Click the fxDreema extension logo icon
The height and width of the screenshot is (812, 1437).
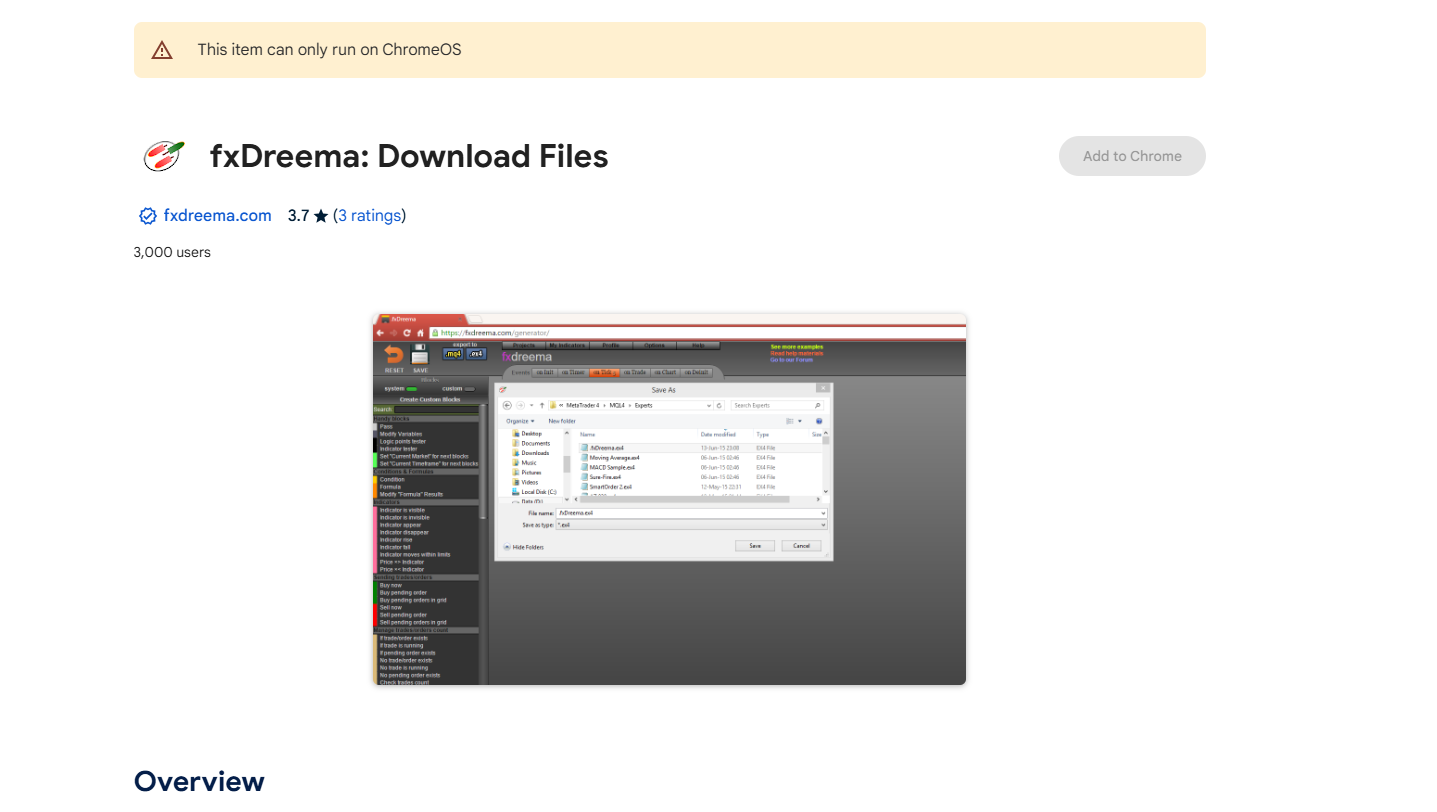click(x=163, y=156)
